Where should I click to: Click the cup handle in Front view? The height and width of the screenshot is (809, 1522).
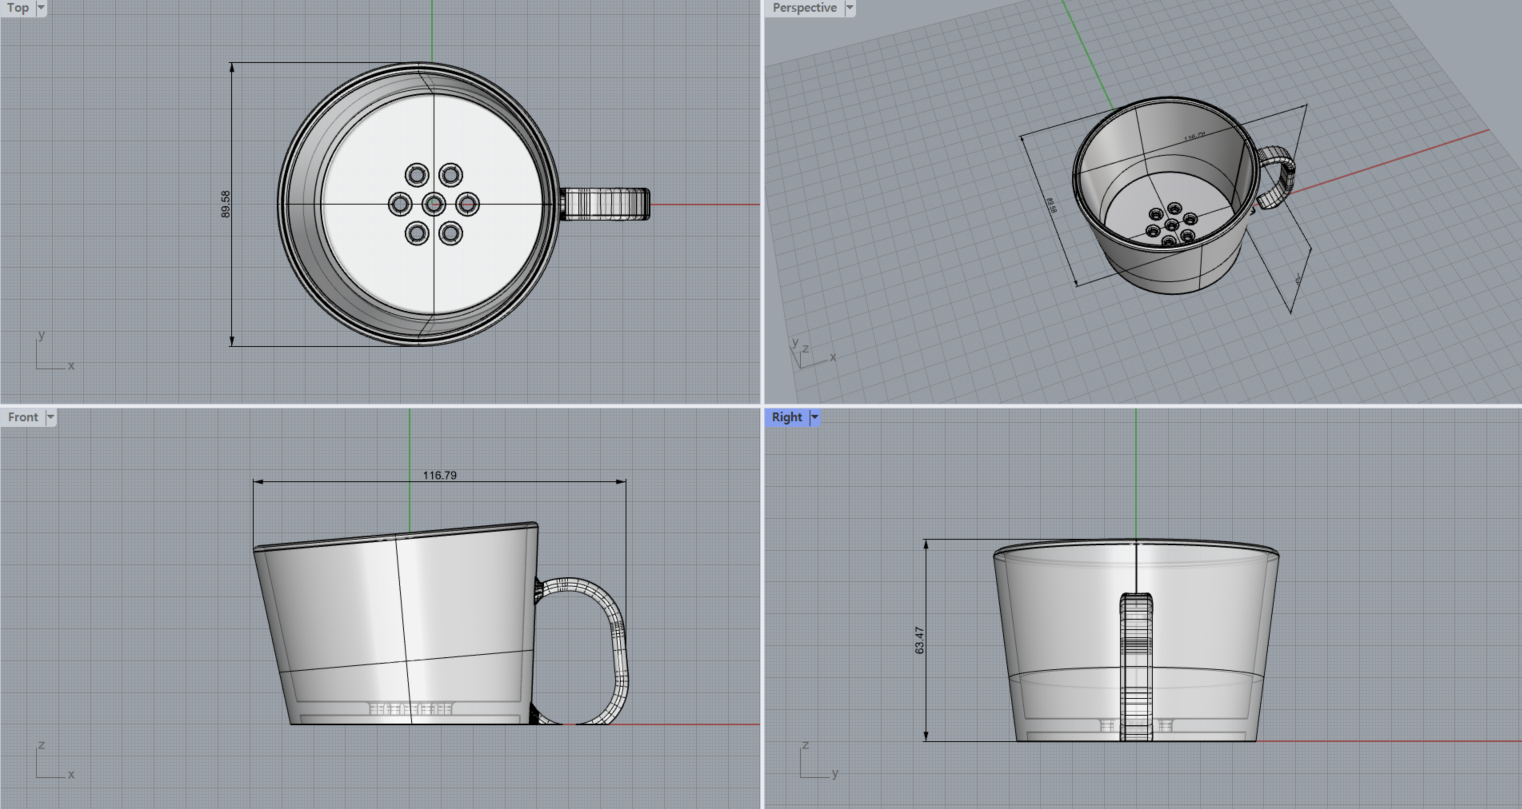(x=620, y=650)
